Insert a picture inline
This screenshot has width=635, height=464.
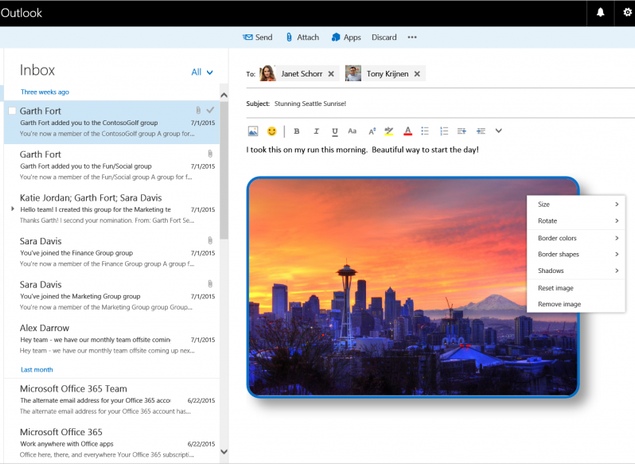coord(253,131)
